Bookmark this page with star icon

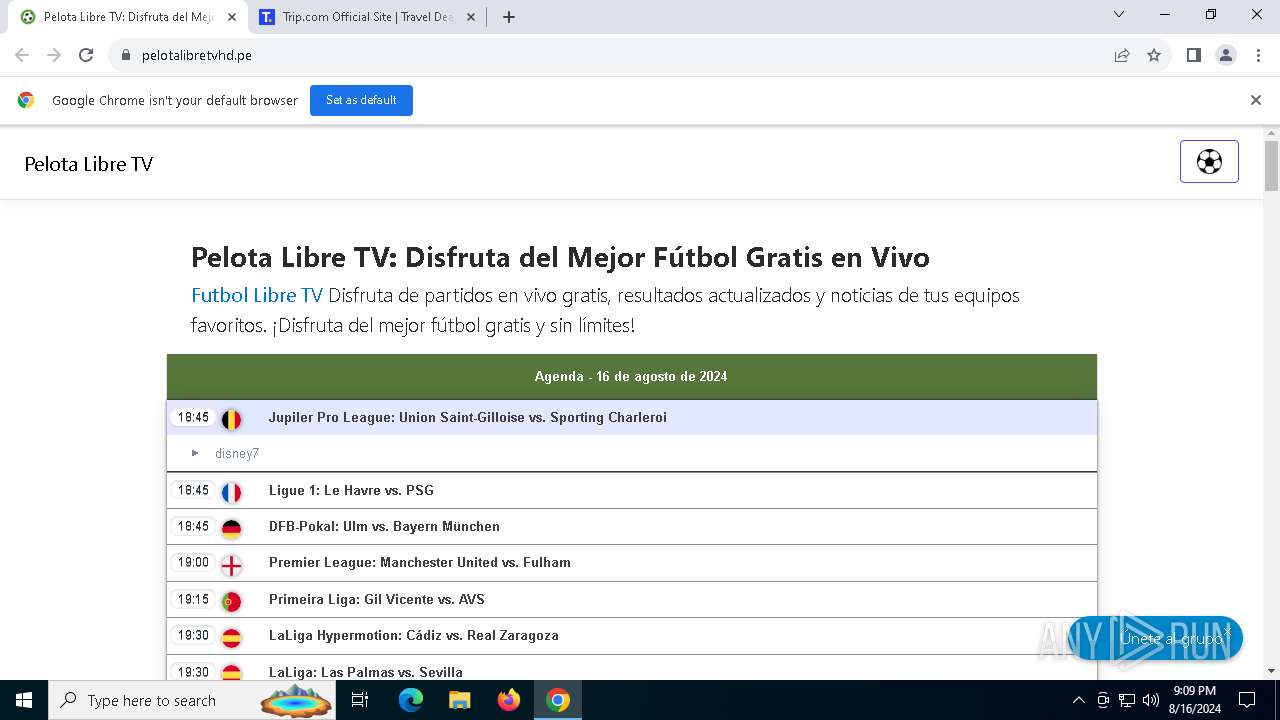point(1154,55)
